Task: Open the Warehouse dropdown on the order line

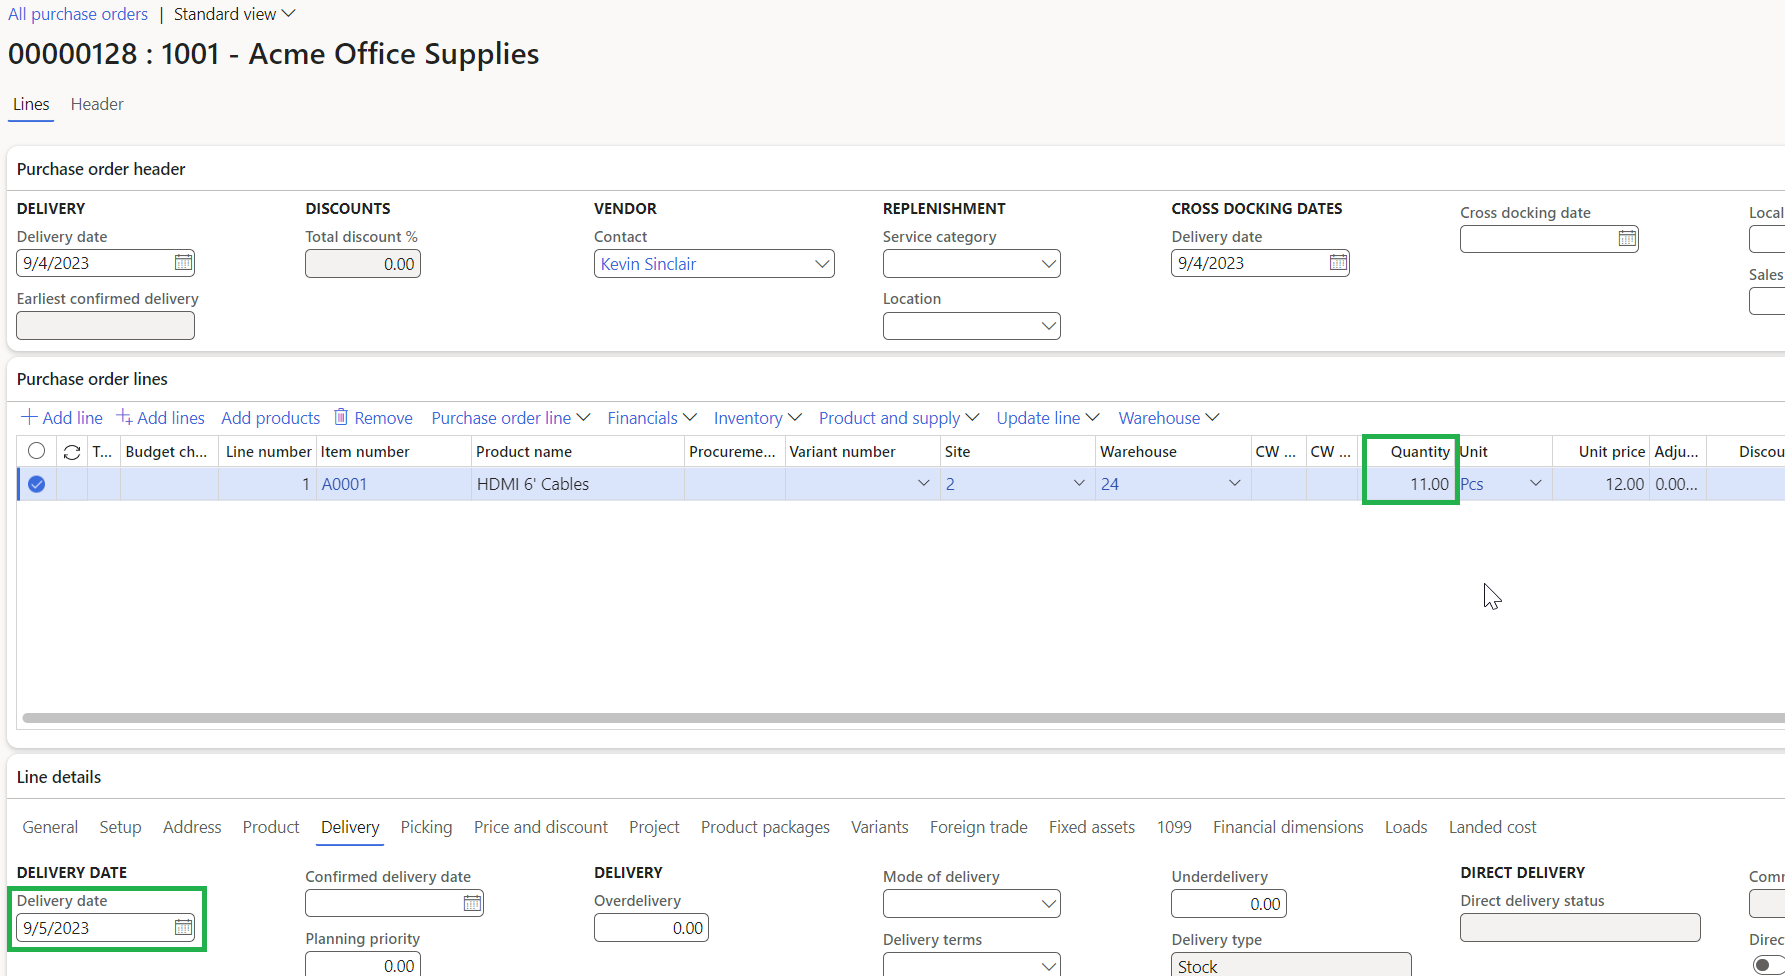Action: (x=1234, y=483)
